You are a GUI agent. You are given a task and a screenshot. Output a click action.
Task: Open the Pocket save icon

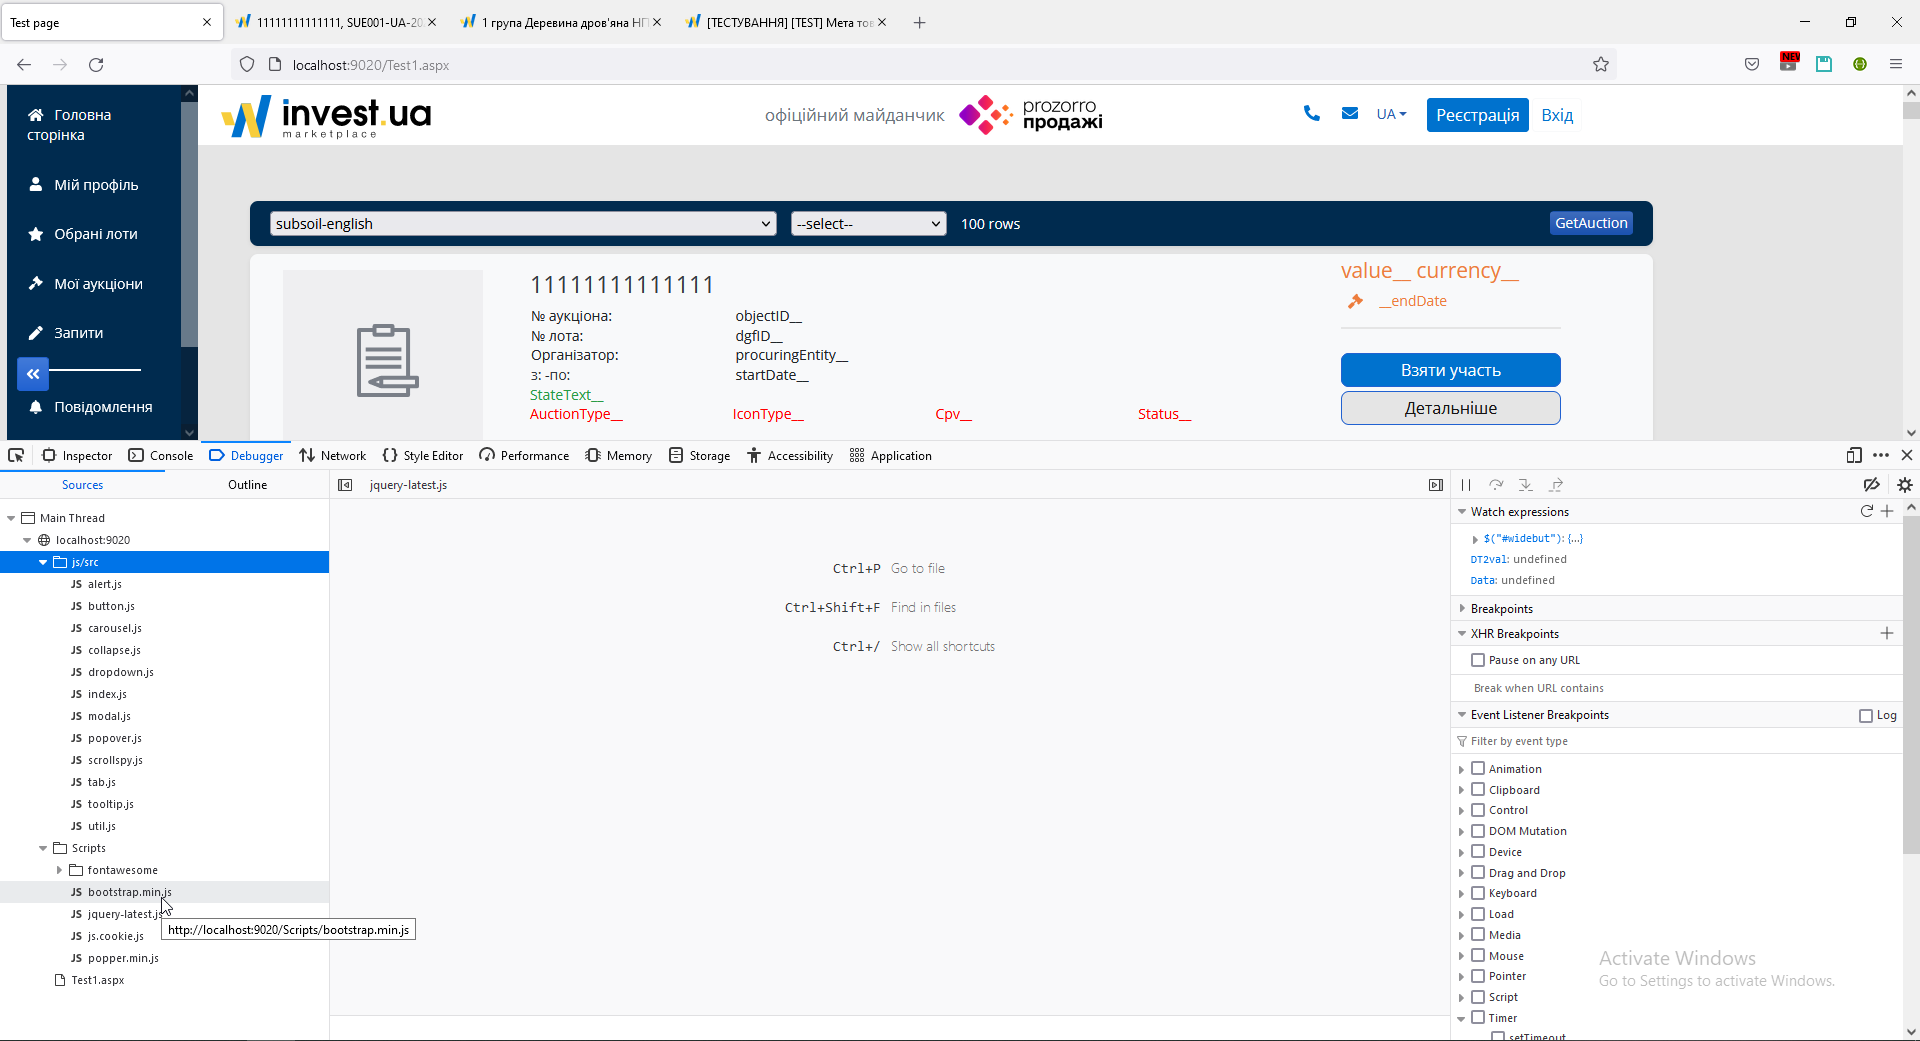pos(1752,65)
